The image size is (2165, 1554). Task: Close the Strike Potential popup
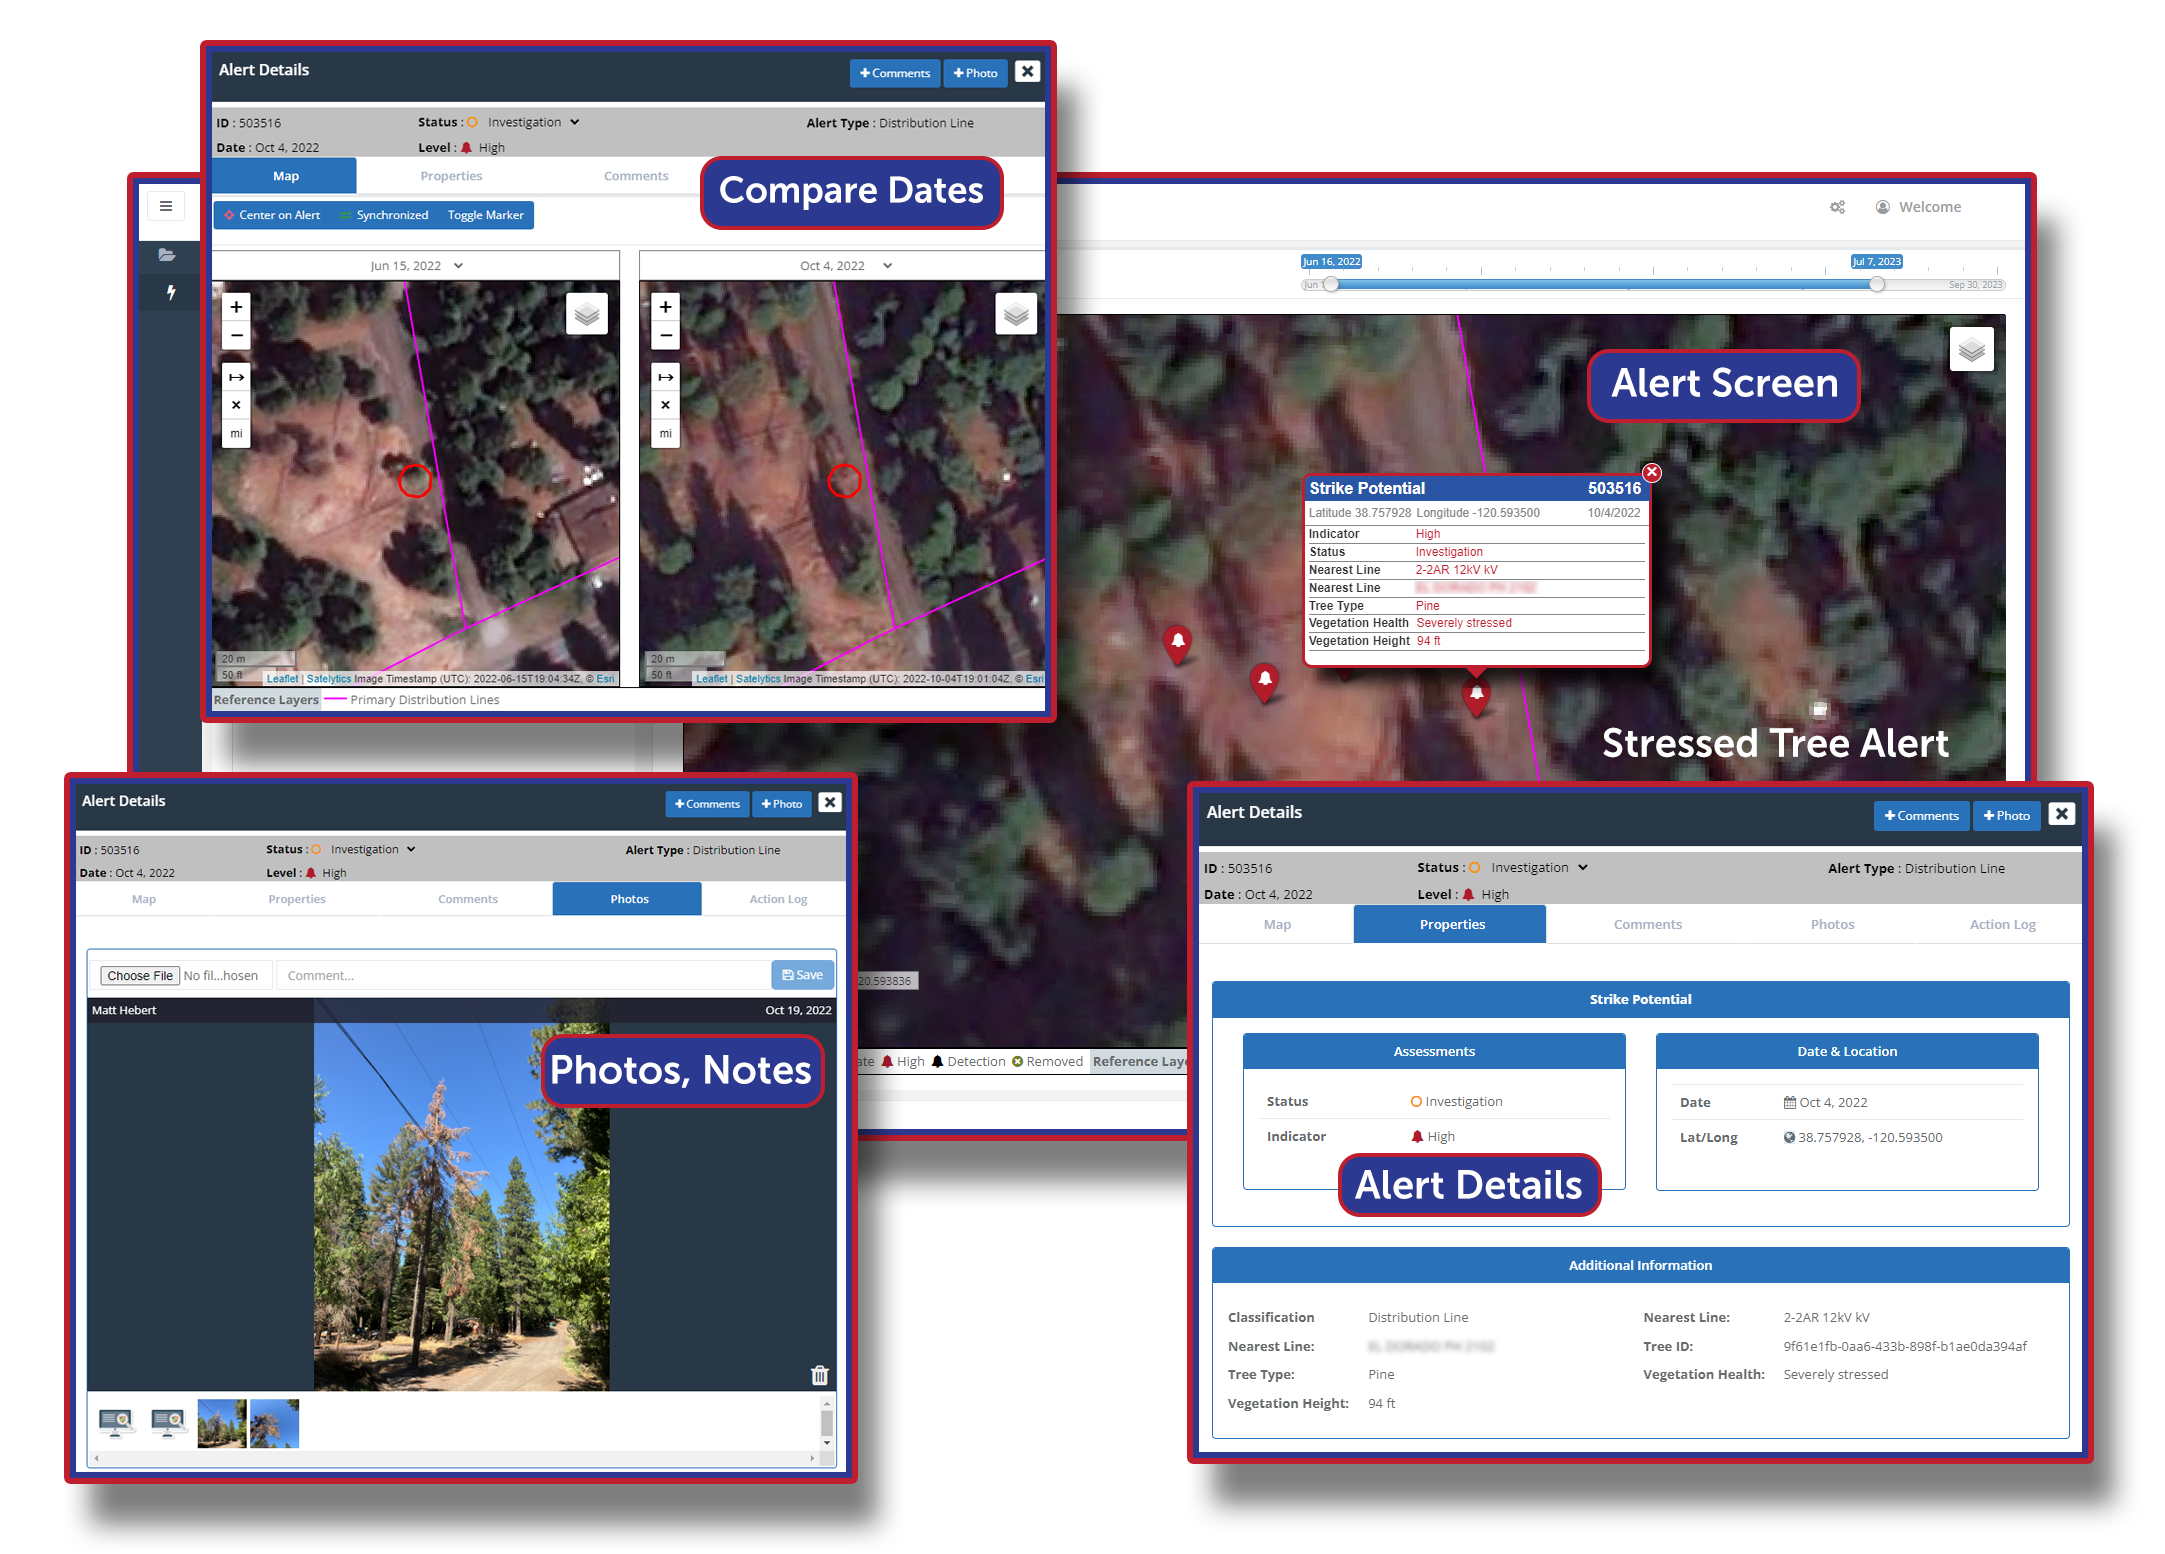(x=1652, y=472)
